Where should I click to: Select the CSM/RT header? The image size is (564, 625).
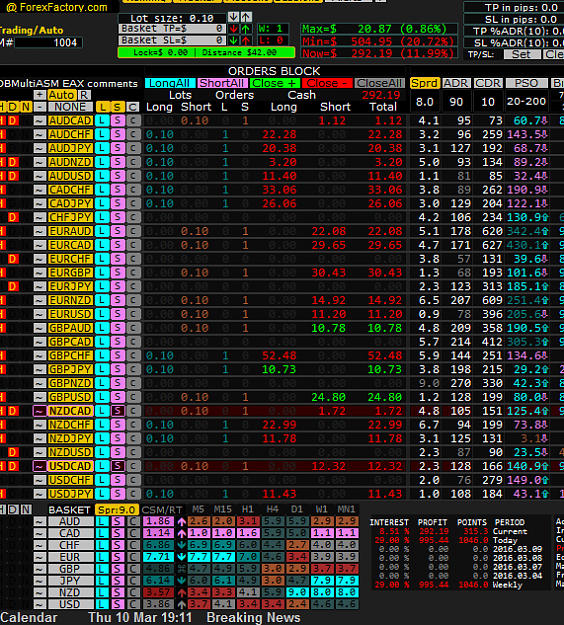click(x=162, y=509)
